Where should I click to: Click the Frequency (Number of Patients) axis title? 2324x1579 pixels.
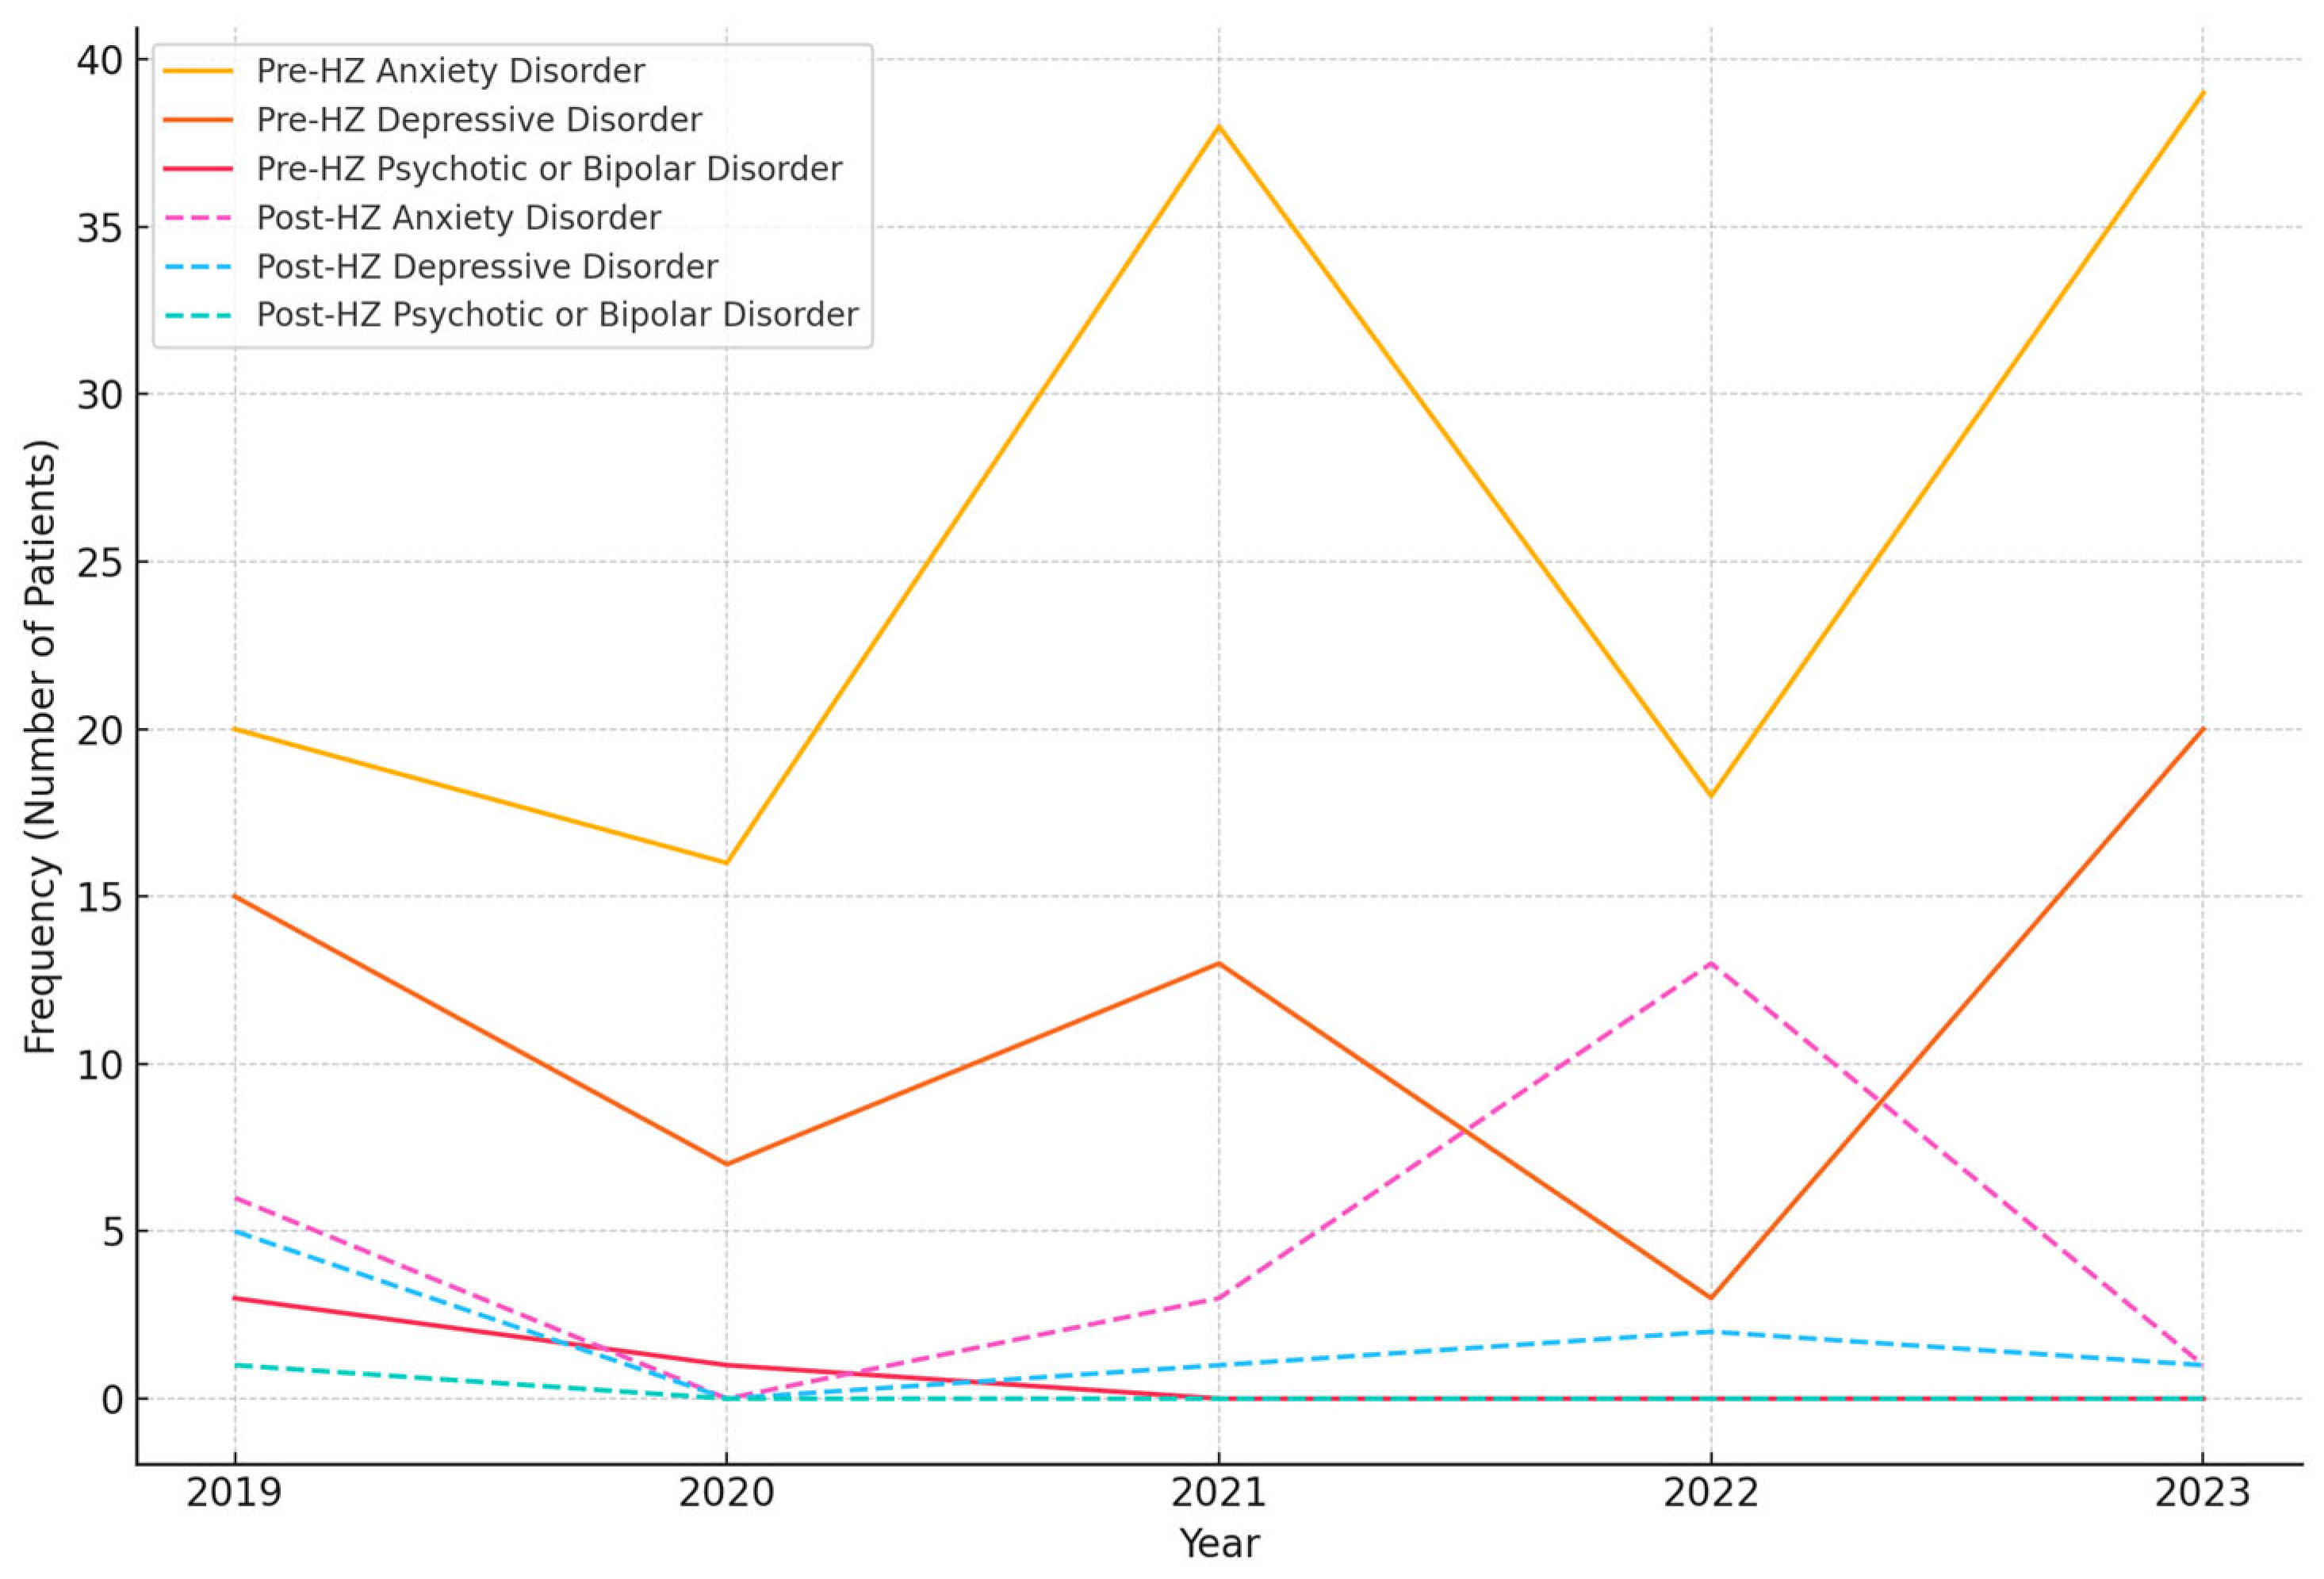point(40,747)
